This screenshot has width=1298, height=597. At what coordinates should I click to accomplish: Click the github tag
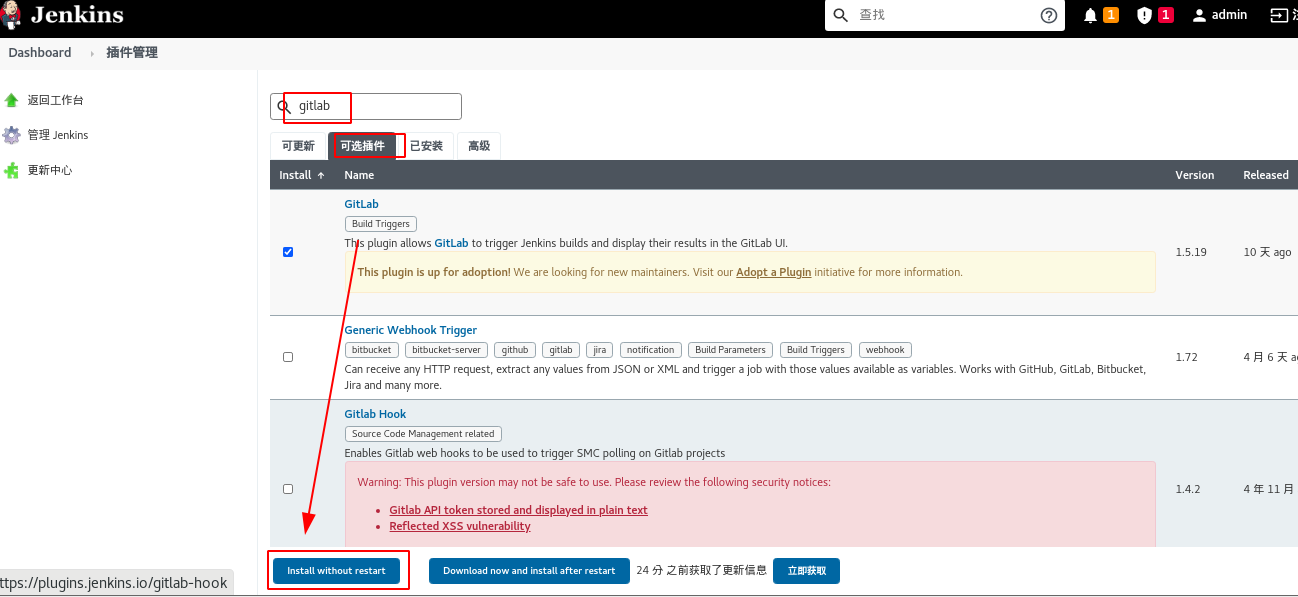(515, 350)
